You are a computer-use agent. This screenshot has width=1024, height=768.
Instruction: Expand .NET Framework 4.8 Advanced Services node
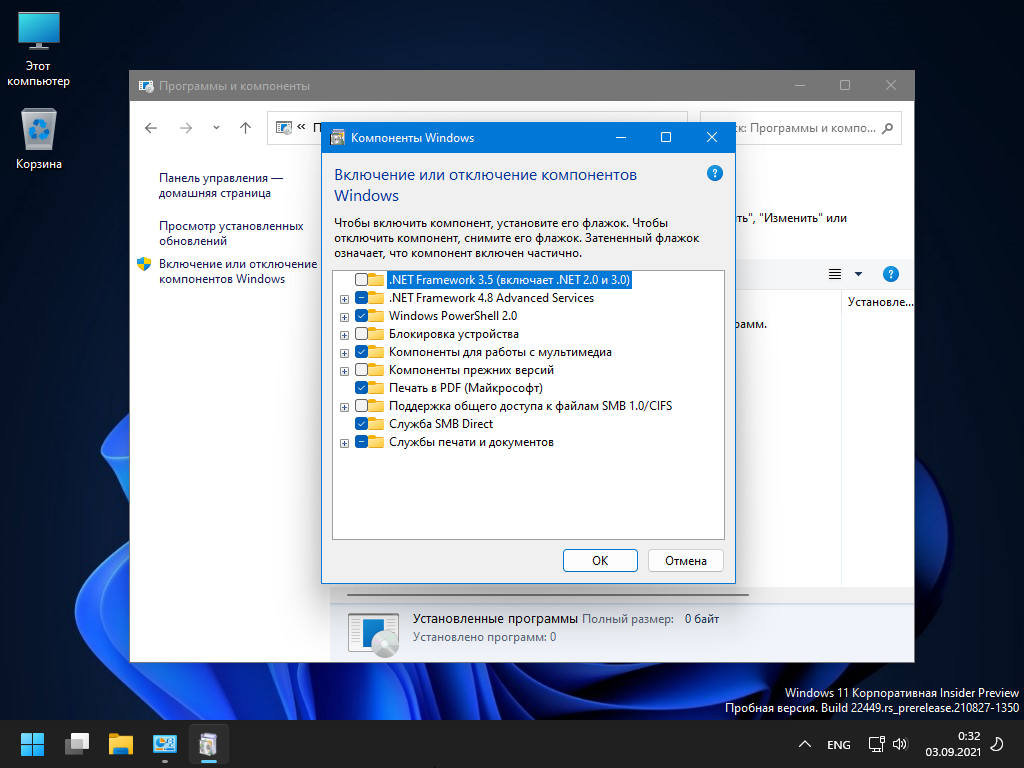344,298
